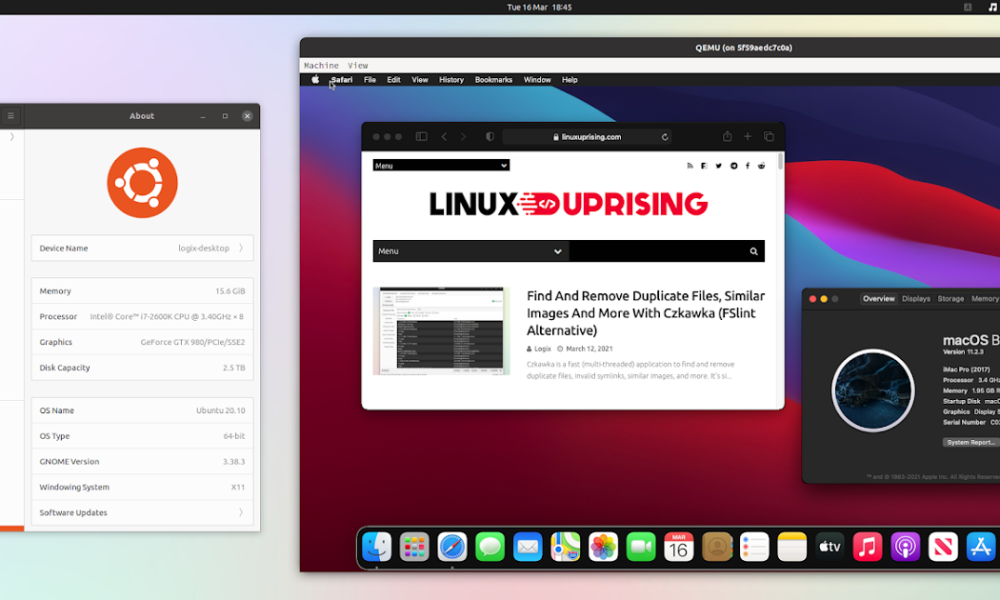Toggle the Safari sidebar
The height and width of the screenshot is (600, 1000).
pos(422,136)
